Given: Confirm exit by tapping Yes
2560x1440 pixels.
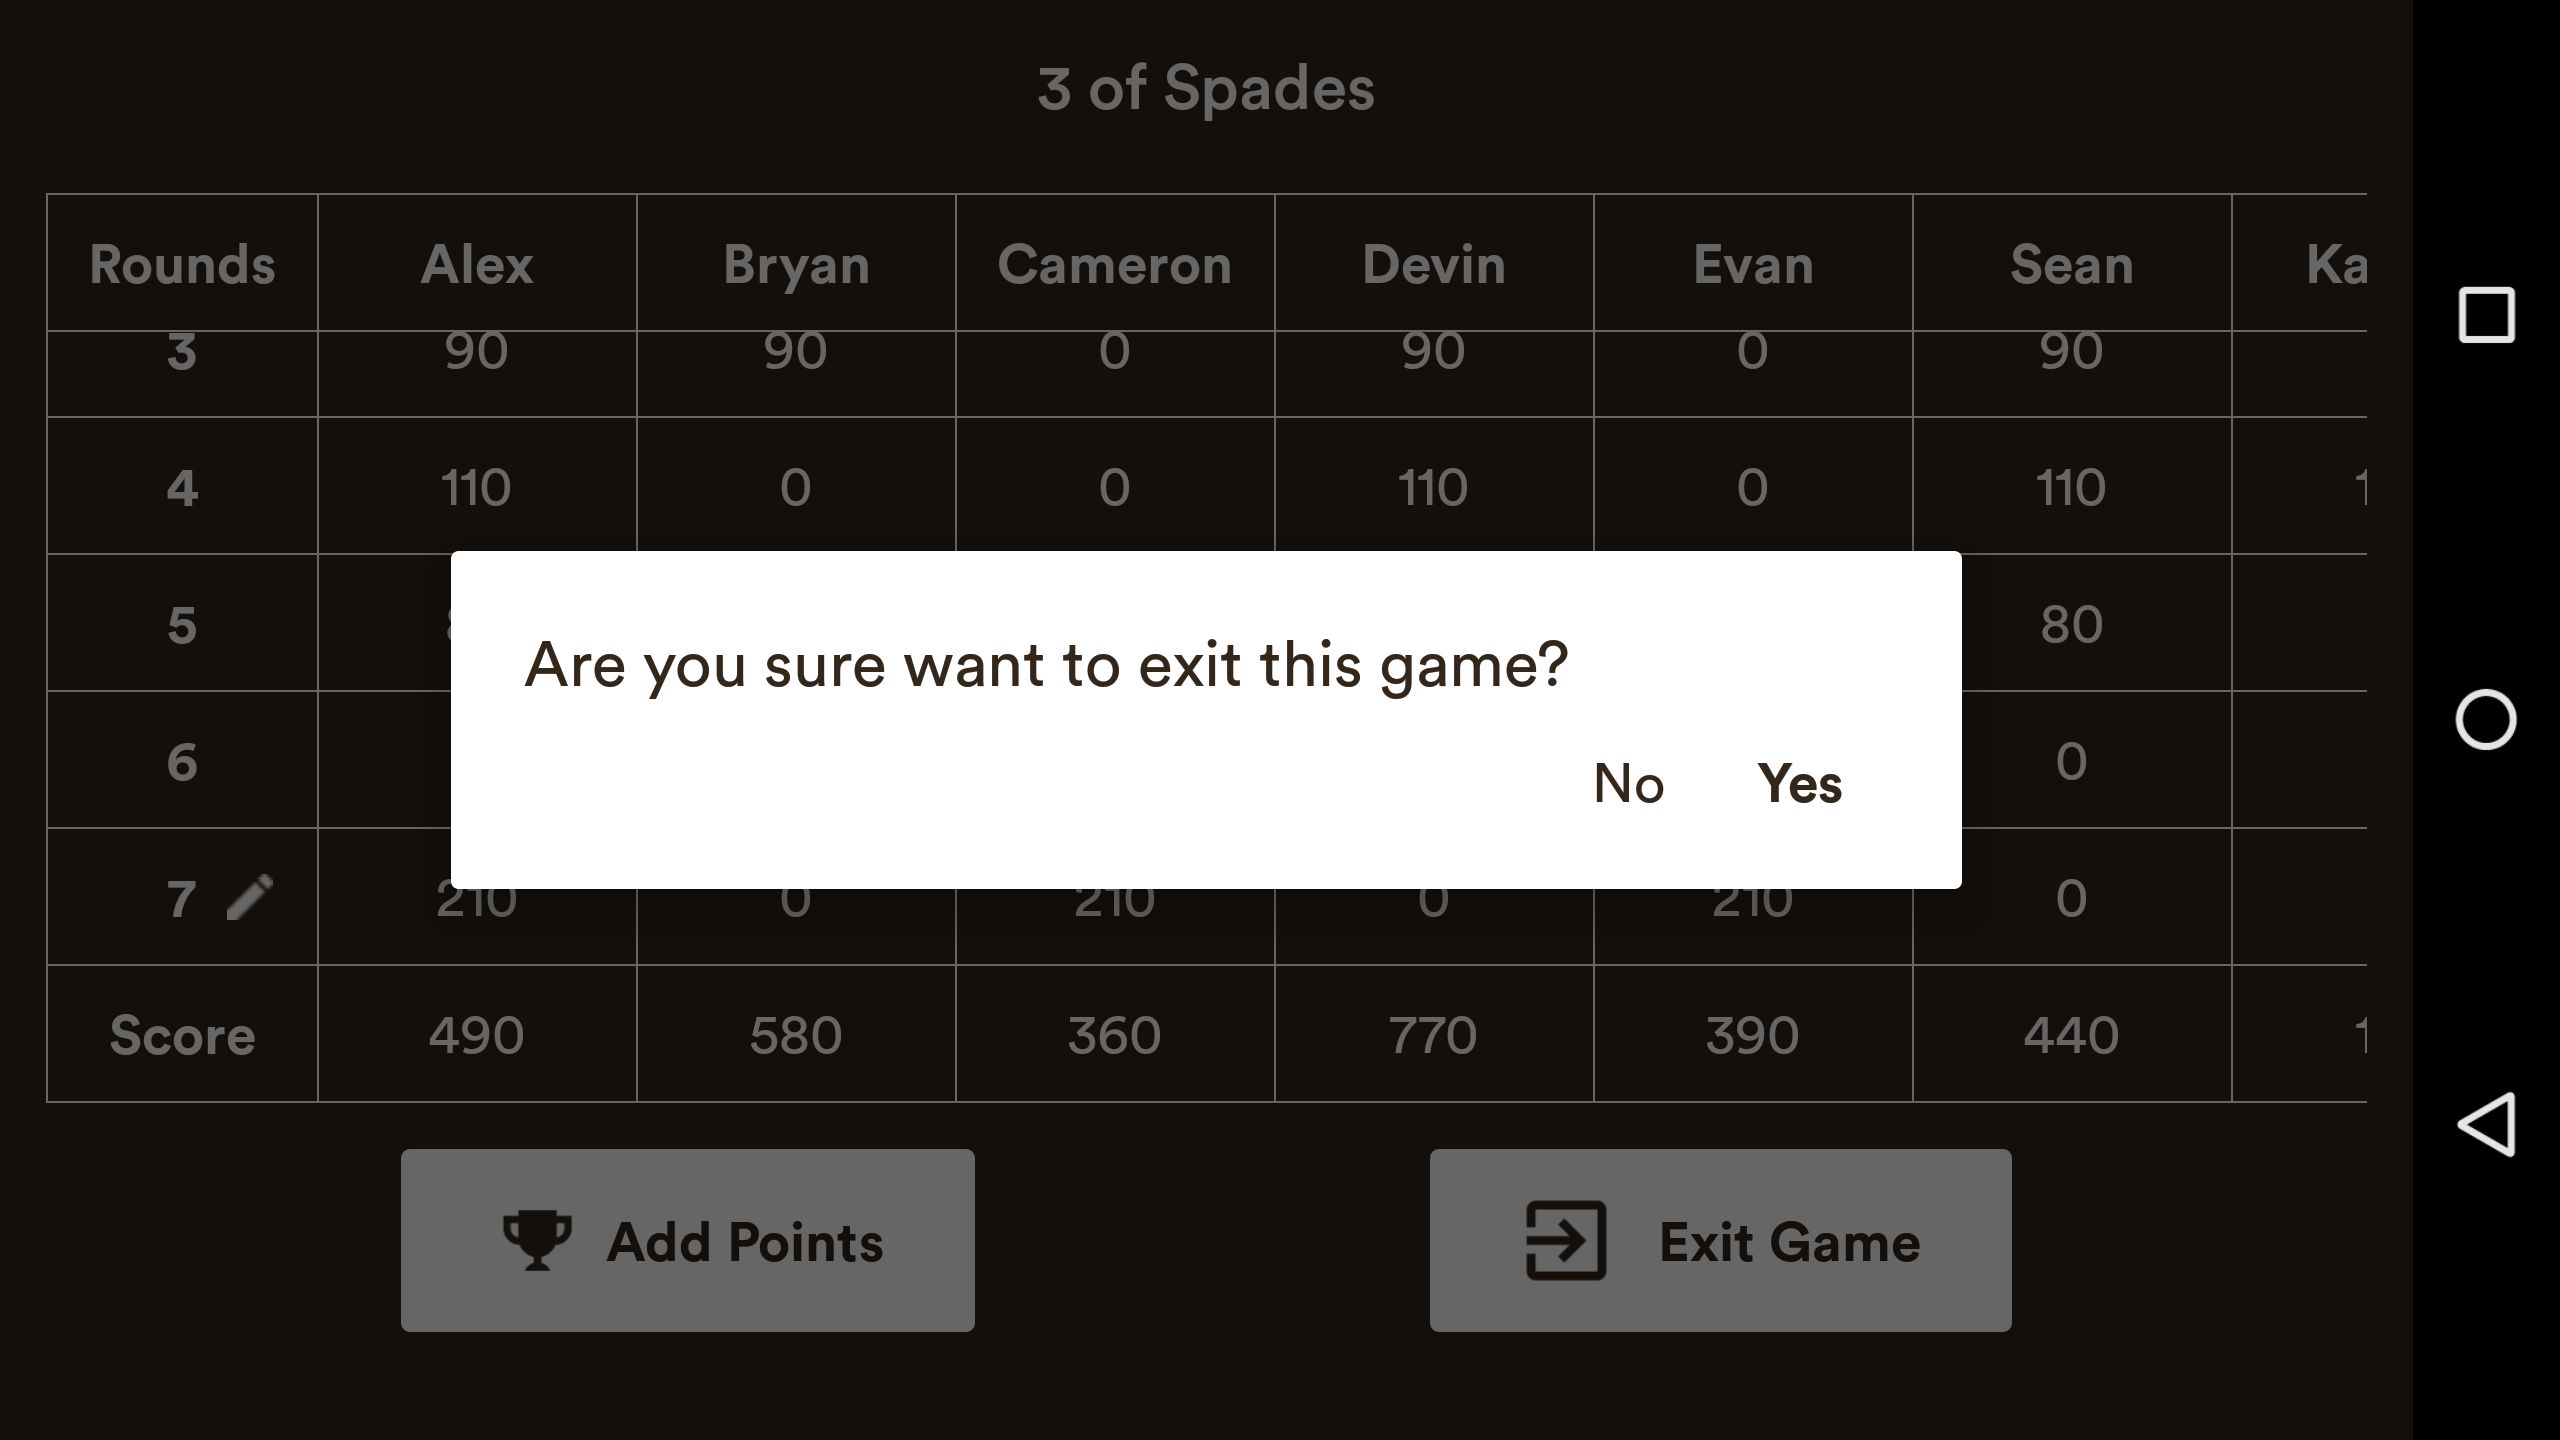Looking at the screenshot, I should pos(1799,783).
